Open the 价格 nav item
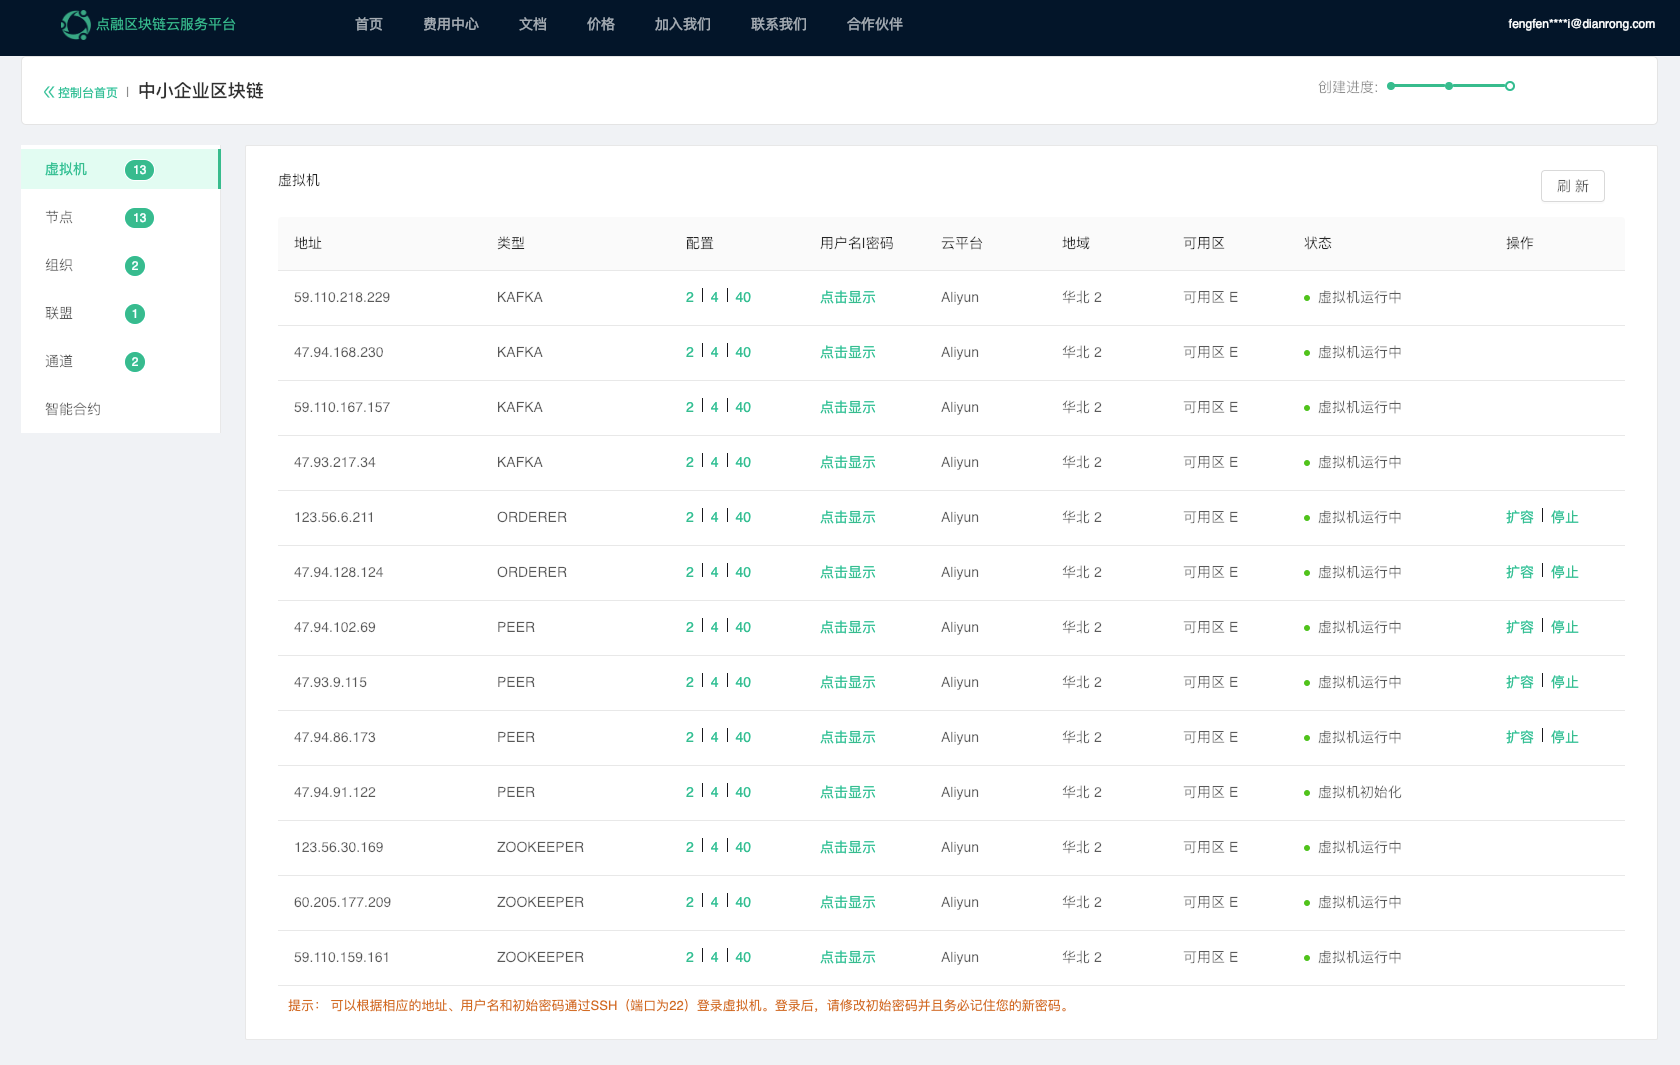 (x=601, y=24)
